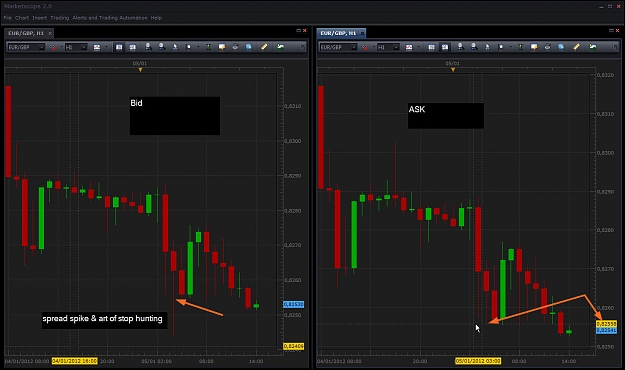Viewport: 625px width, 370px height.
Task: Open the Help menu
Action: click(156, 18)
